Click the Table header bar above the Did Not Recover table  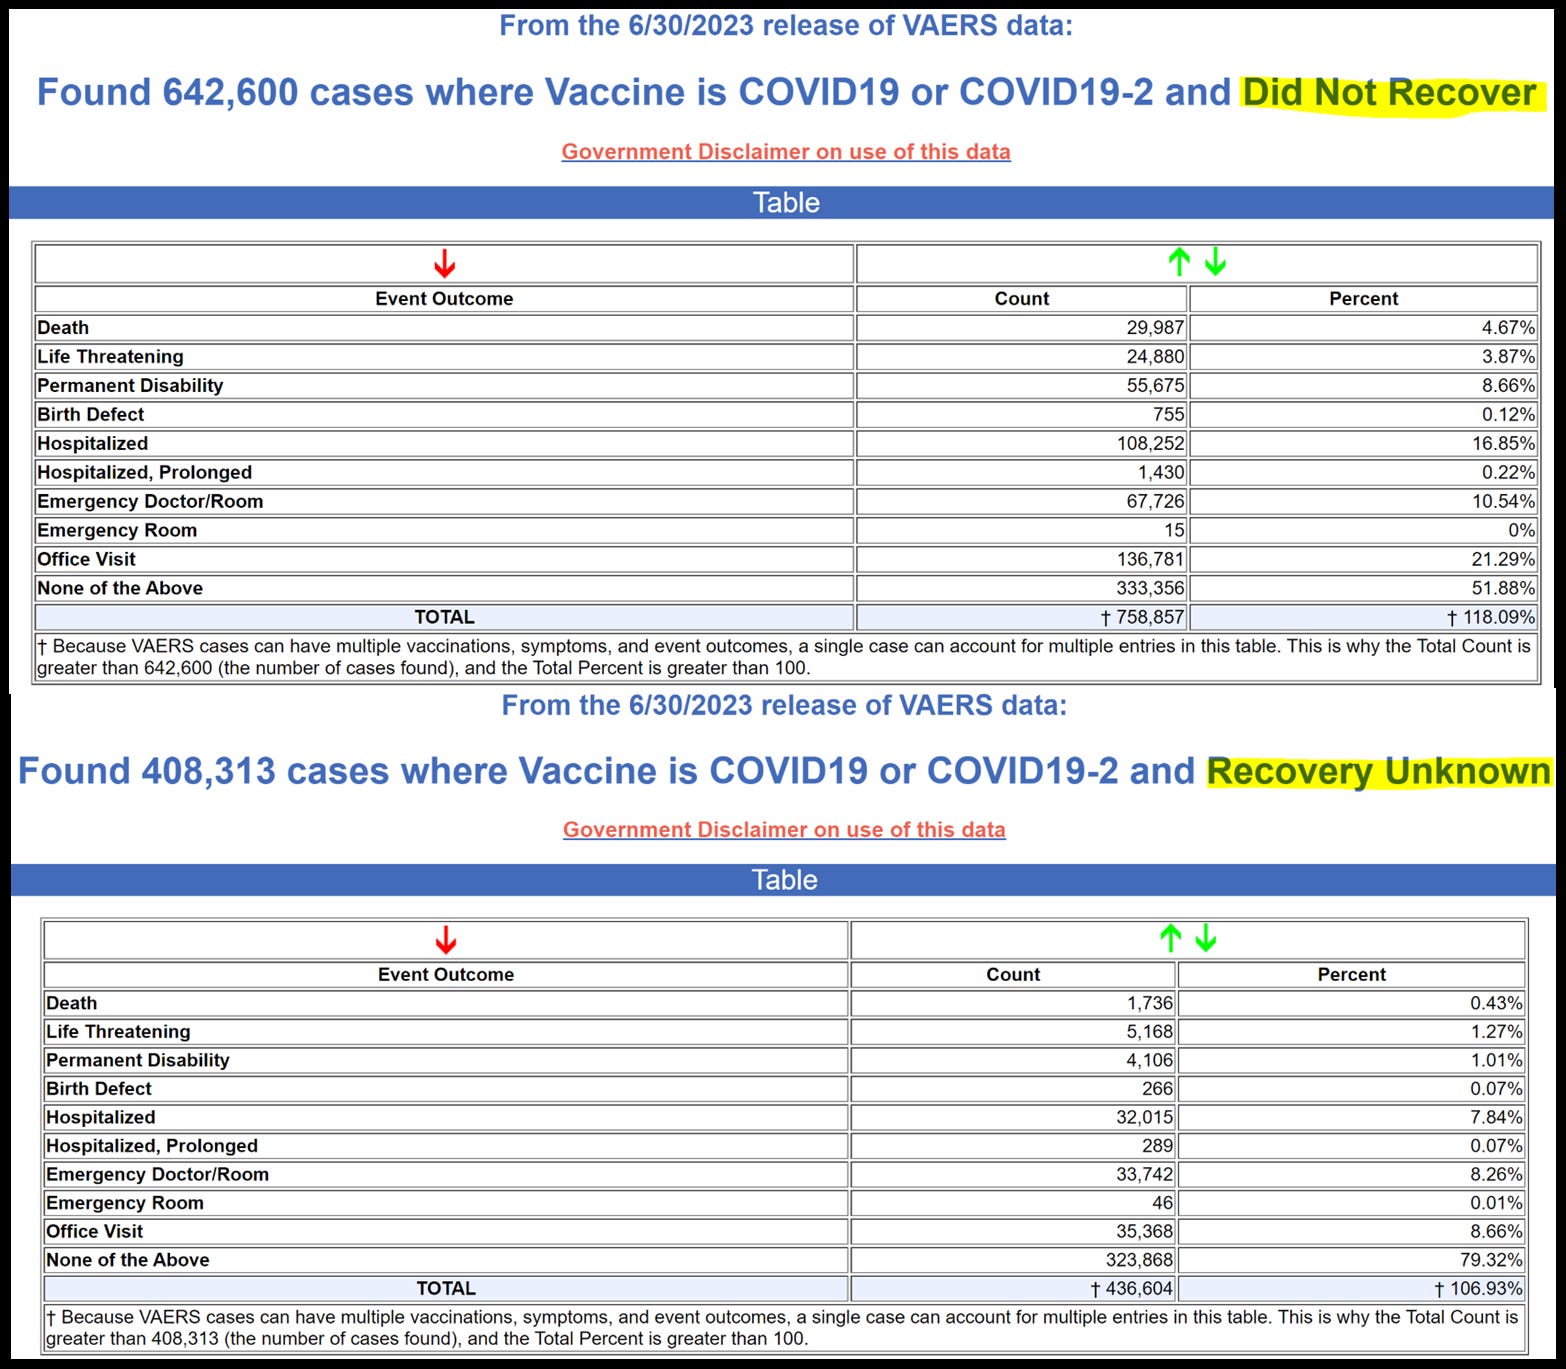click(x=782, y=202)
